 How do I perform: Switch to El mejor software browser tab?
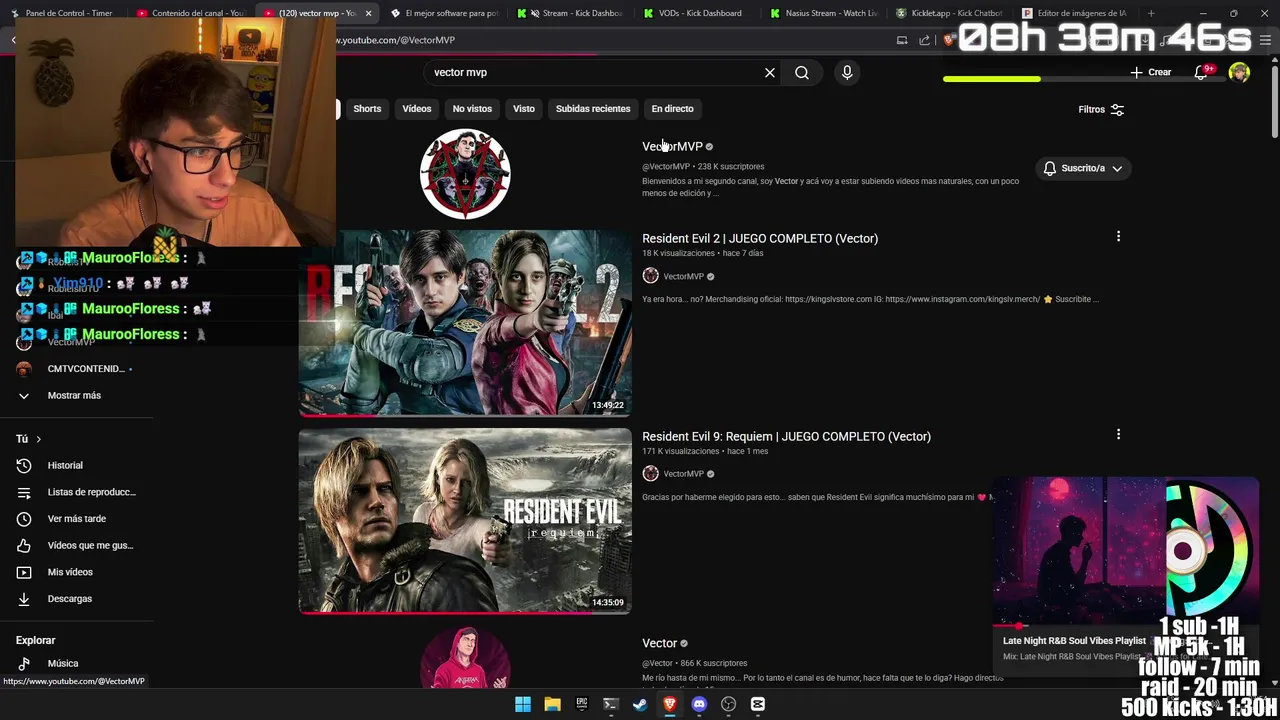click(x=445, y=13)
